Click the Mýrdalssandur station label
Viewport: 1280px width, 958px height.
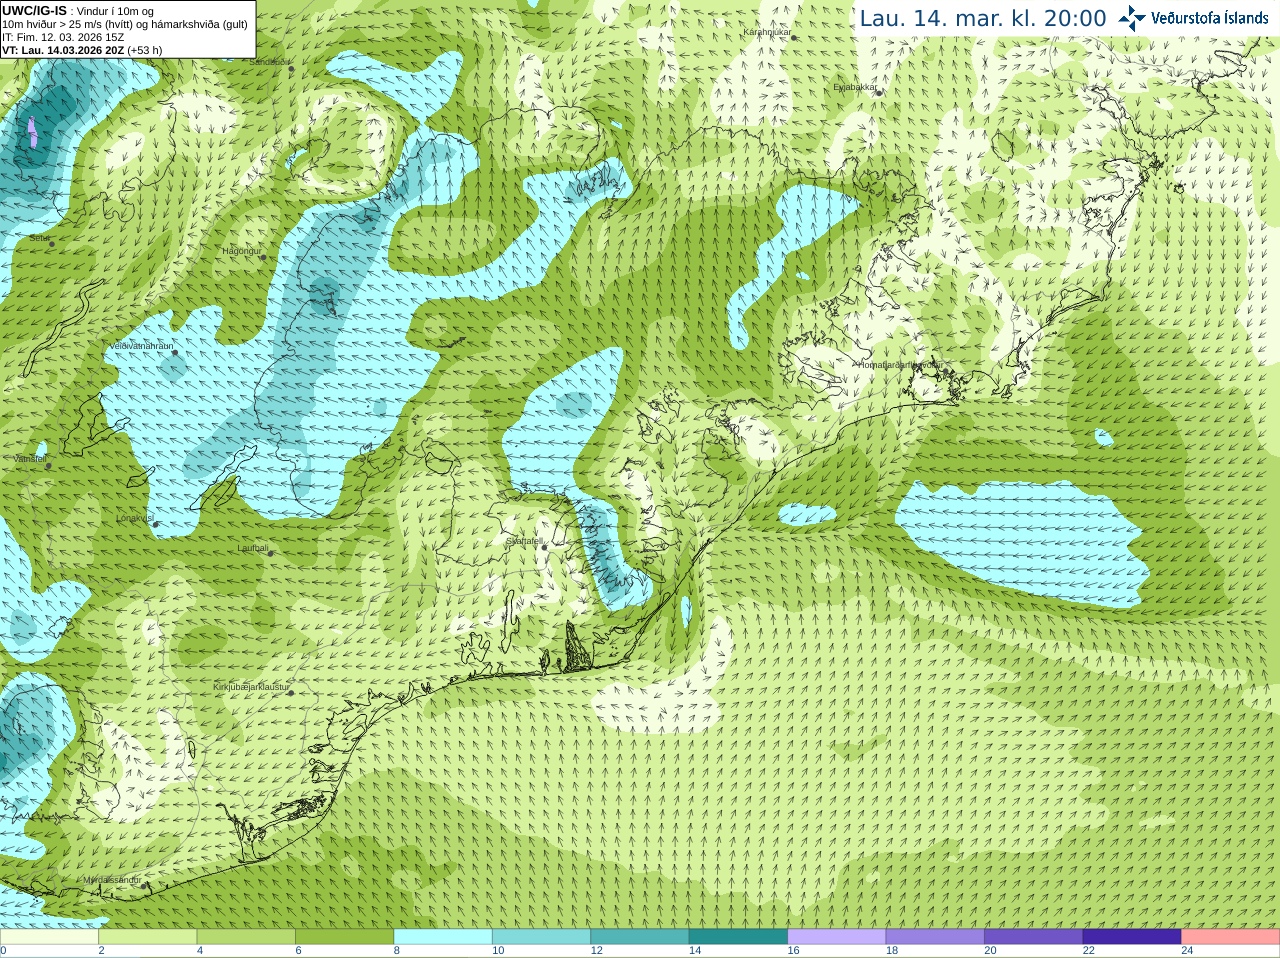[112, 880]
